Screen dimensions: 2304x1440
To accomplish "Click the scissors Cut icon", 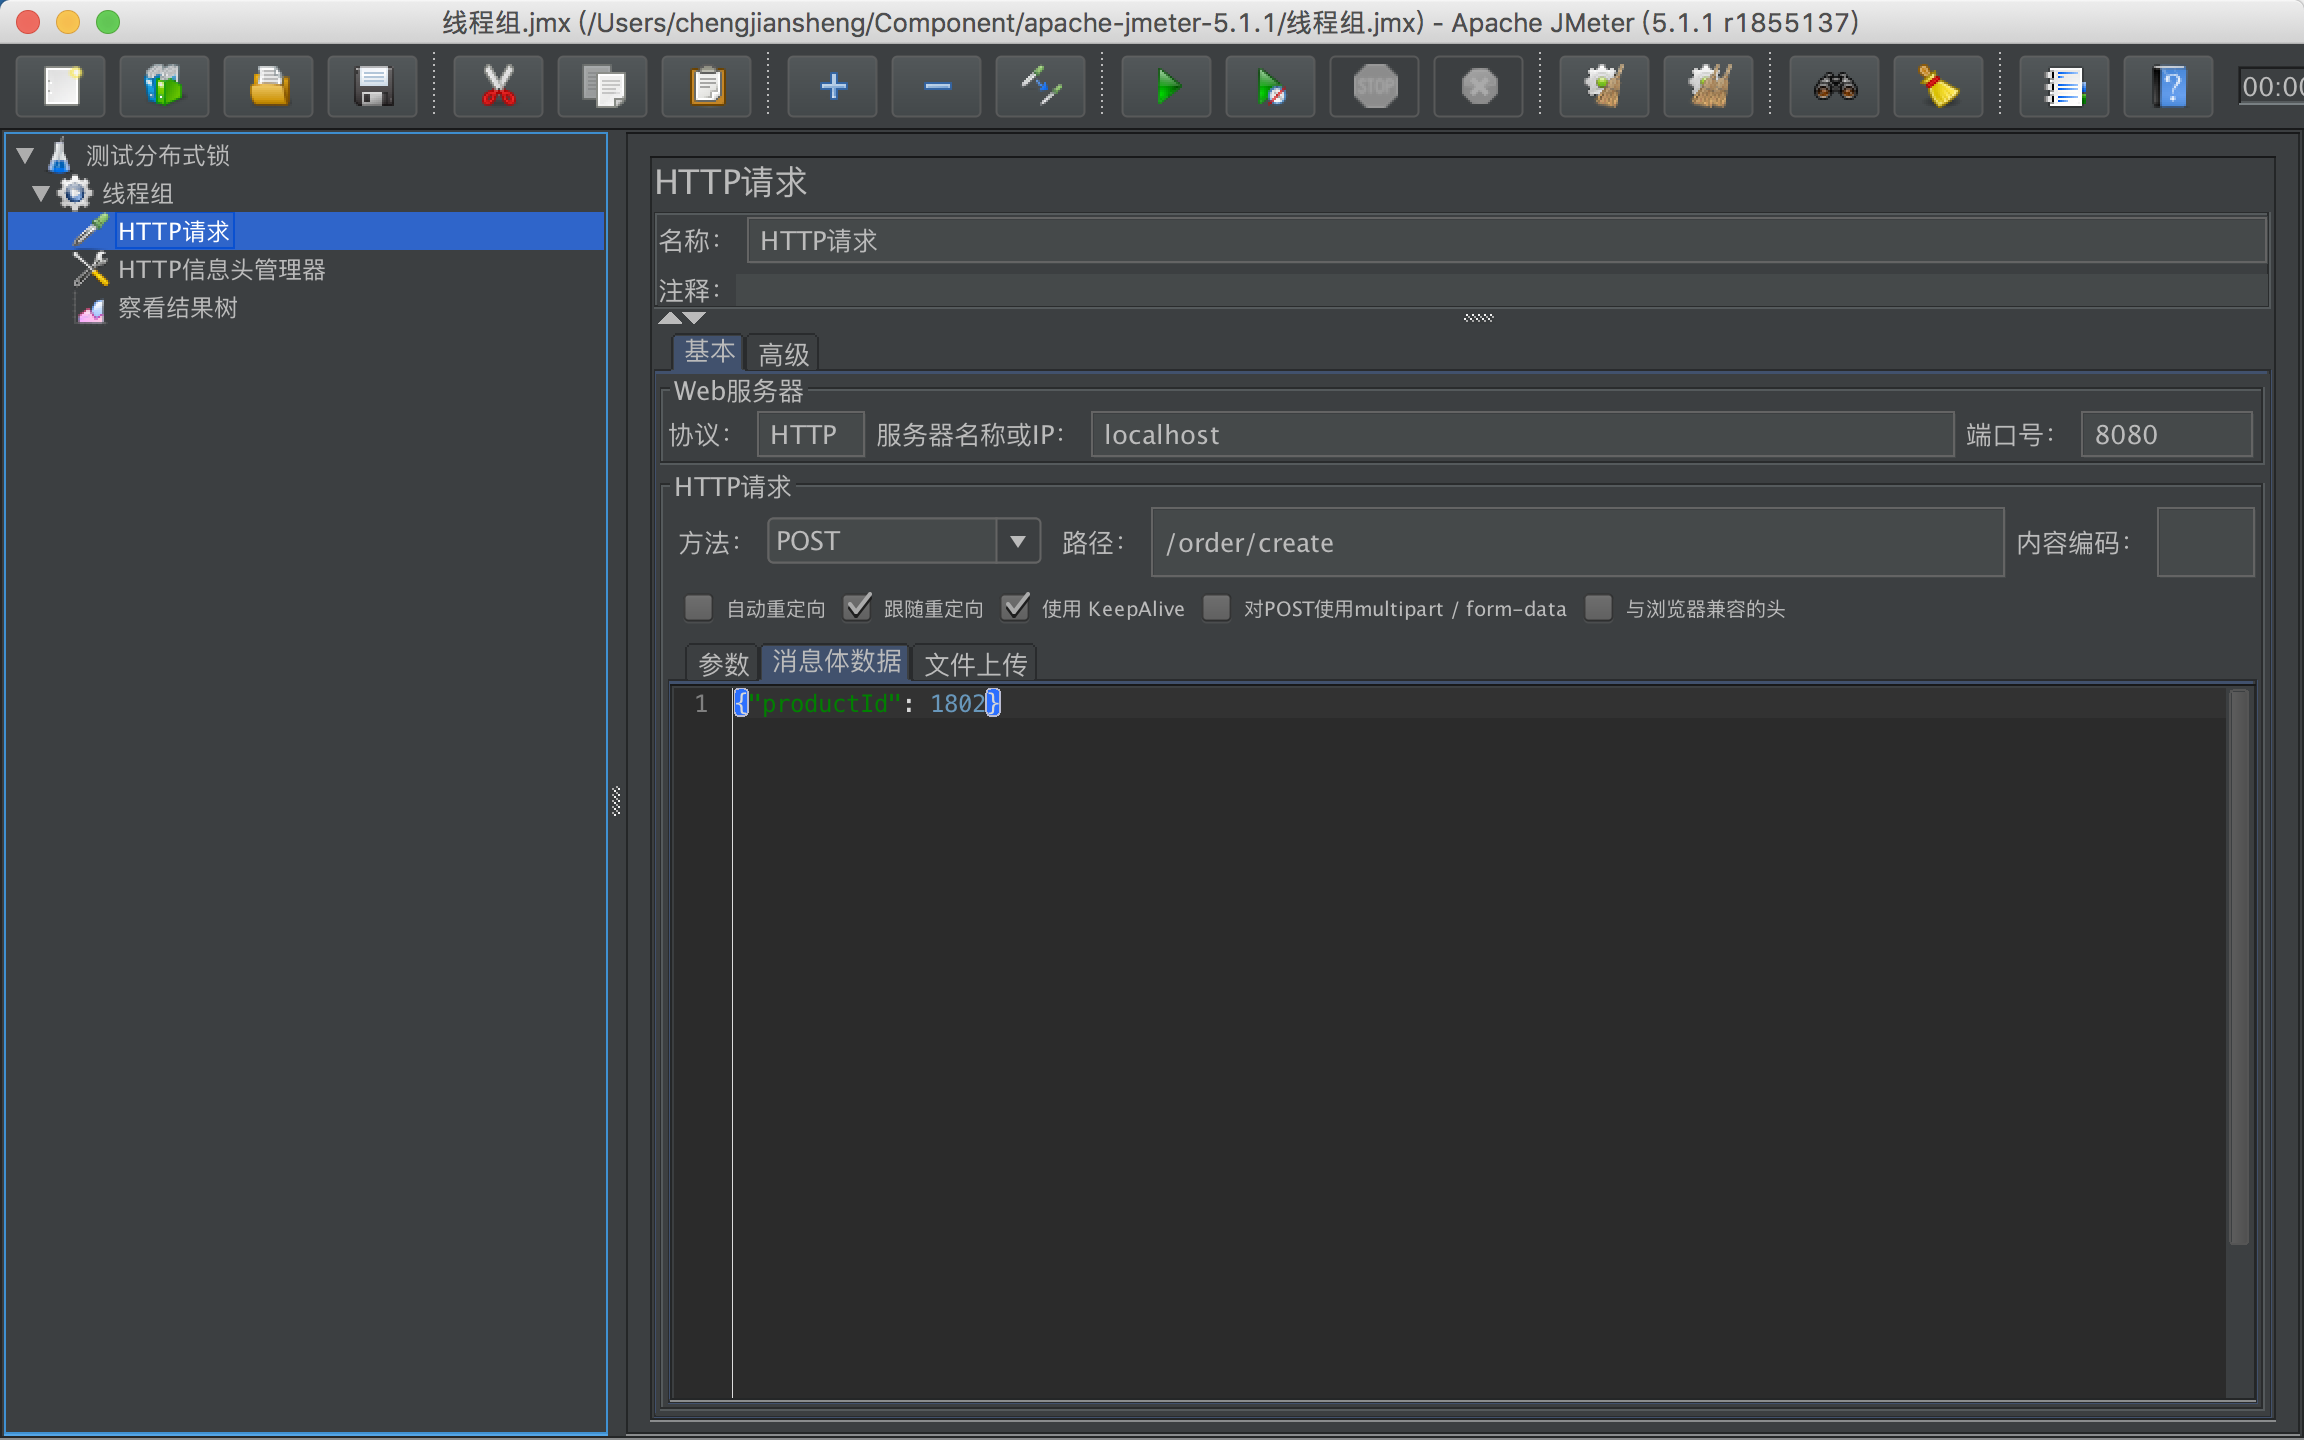I will point(498,87).
